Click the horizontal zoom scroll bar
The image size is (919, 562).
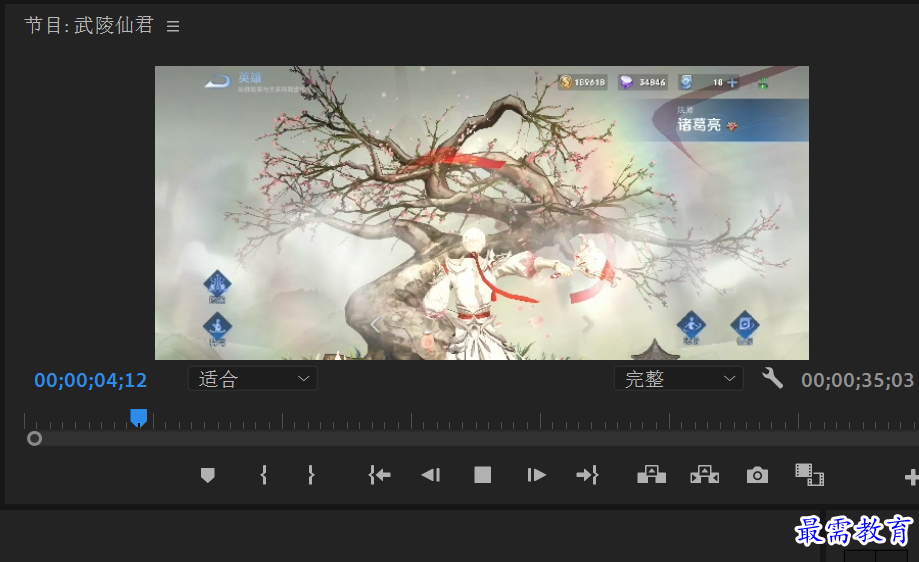tap(473, 438)
